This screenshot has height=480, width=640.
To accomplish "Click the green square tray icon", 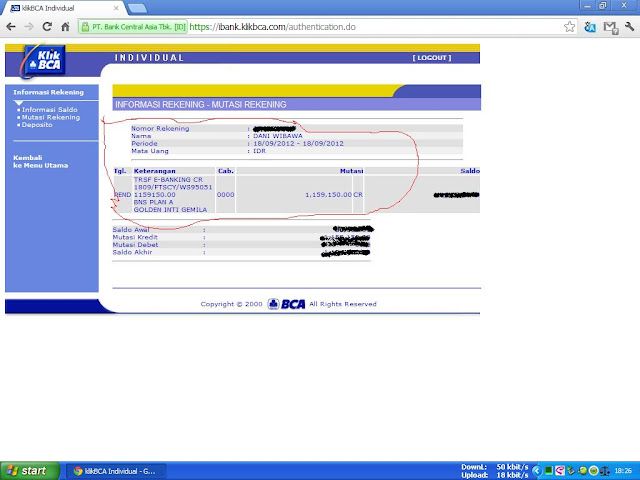I will [x=549, y=471].
